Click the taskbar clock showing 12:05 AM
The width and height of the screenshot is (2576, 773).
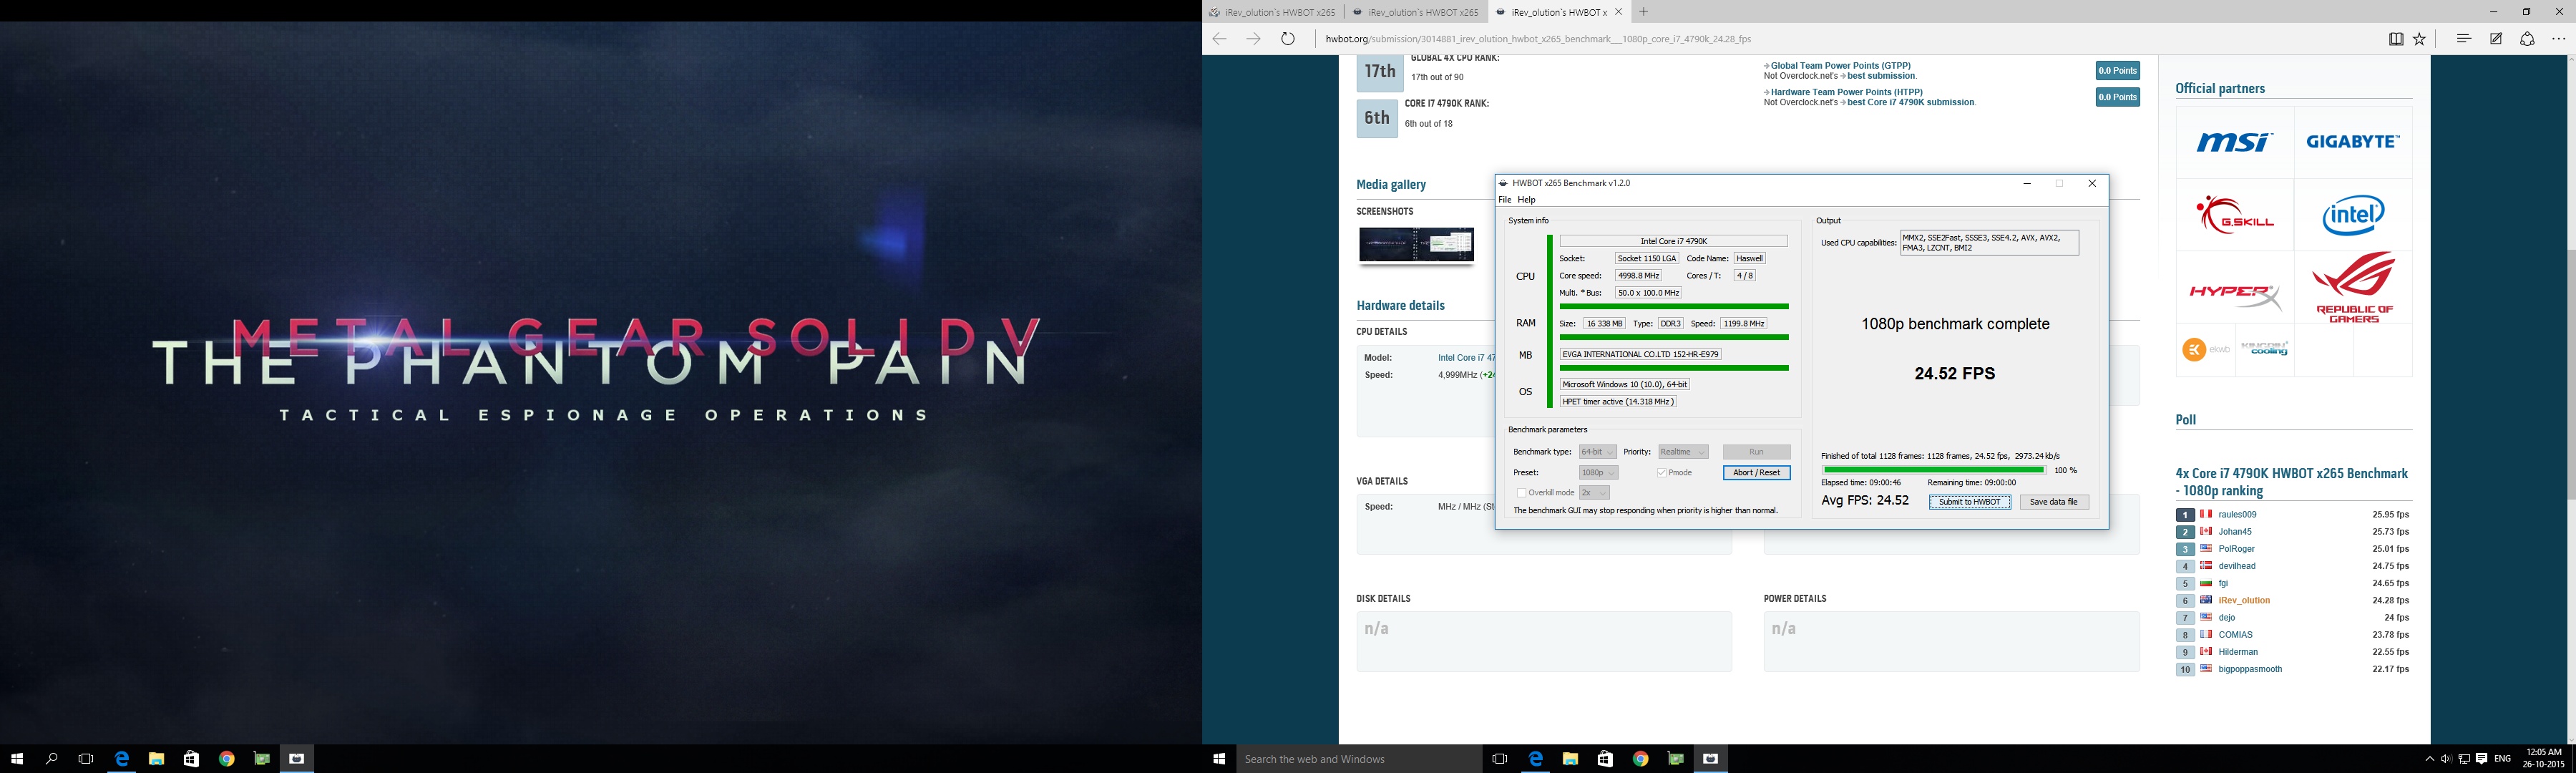tap(2543, 759)
